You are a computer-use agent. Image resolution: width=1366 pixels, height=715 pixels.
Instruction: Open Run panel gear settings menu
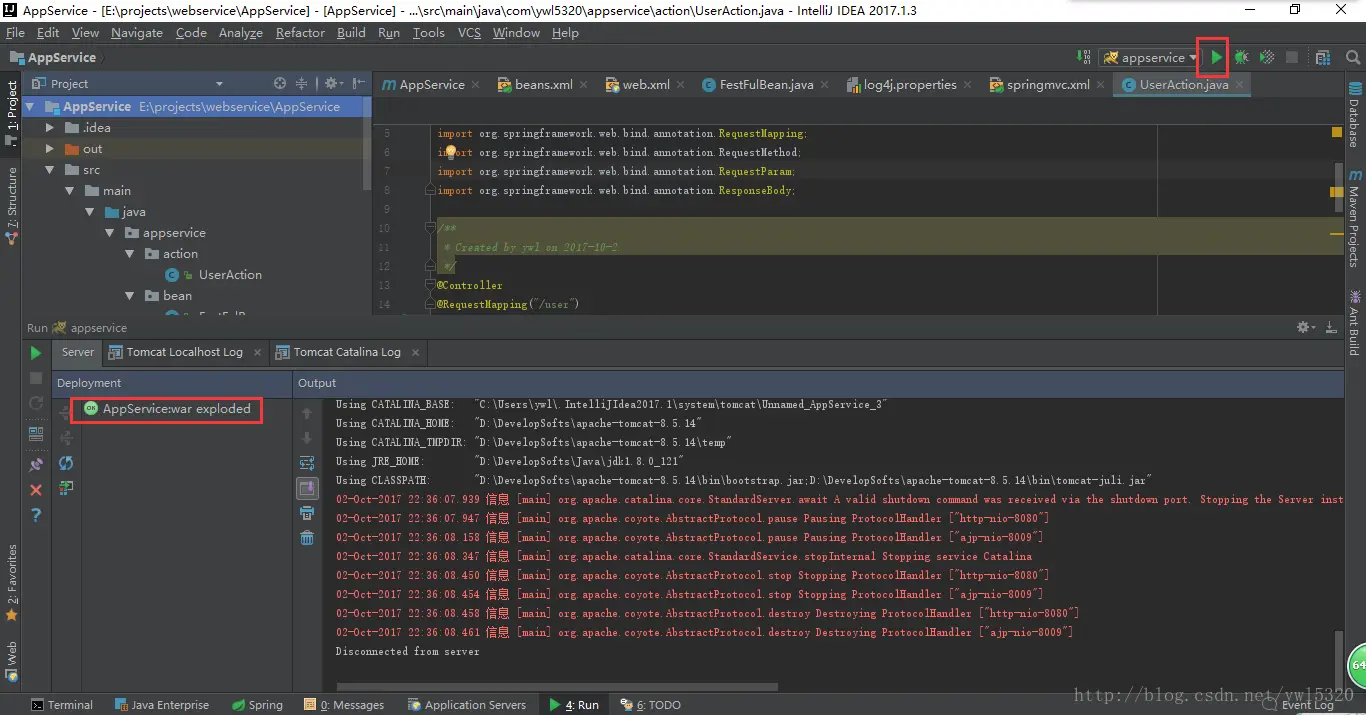pyautogui.click(x=1305, y=327)
